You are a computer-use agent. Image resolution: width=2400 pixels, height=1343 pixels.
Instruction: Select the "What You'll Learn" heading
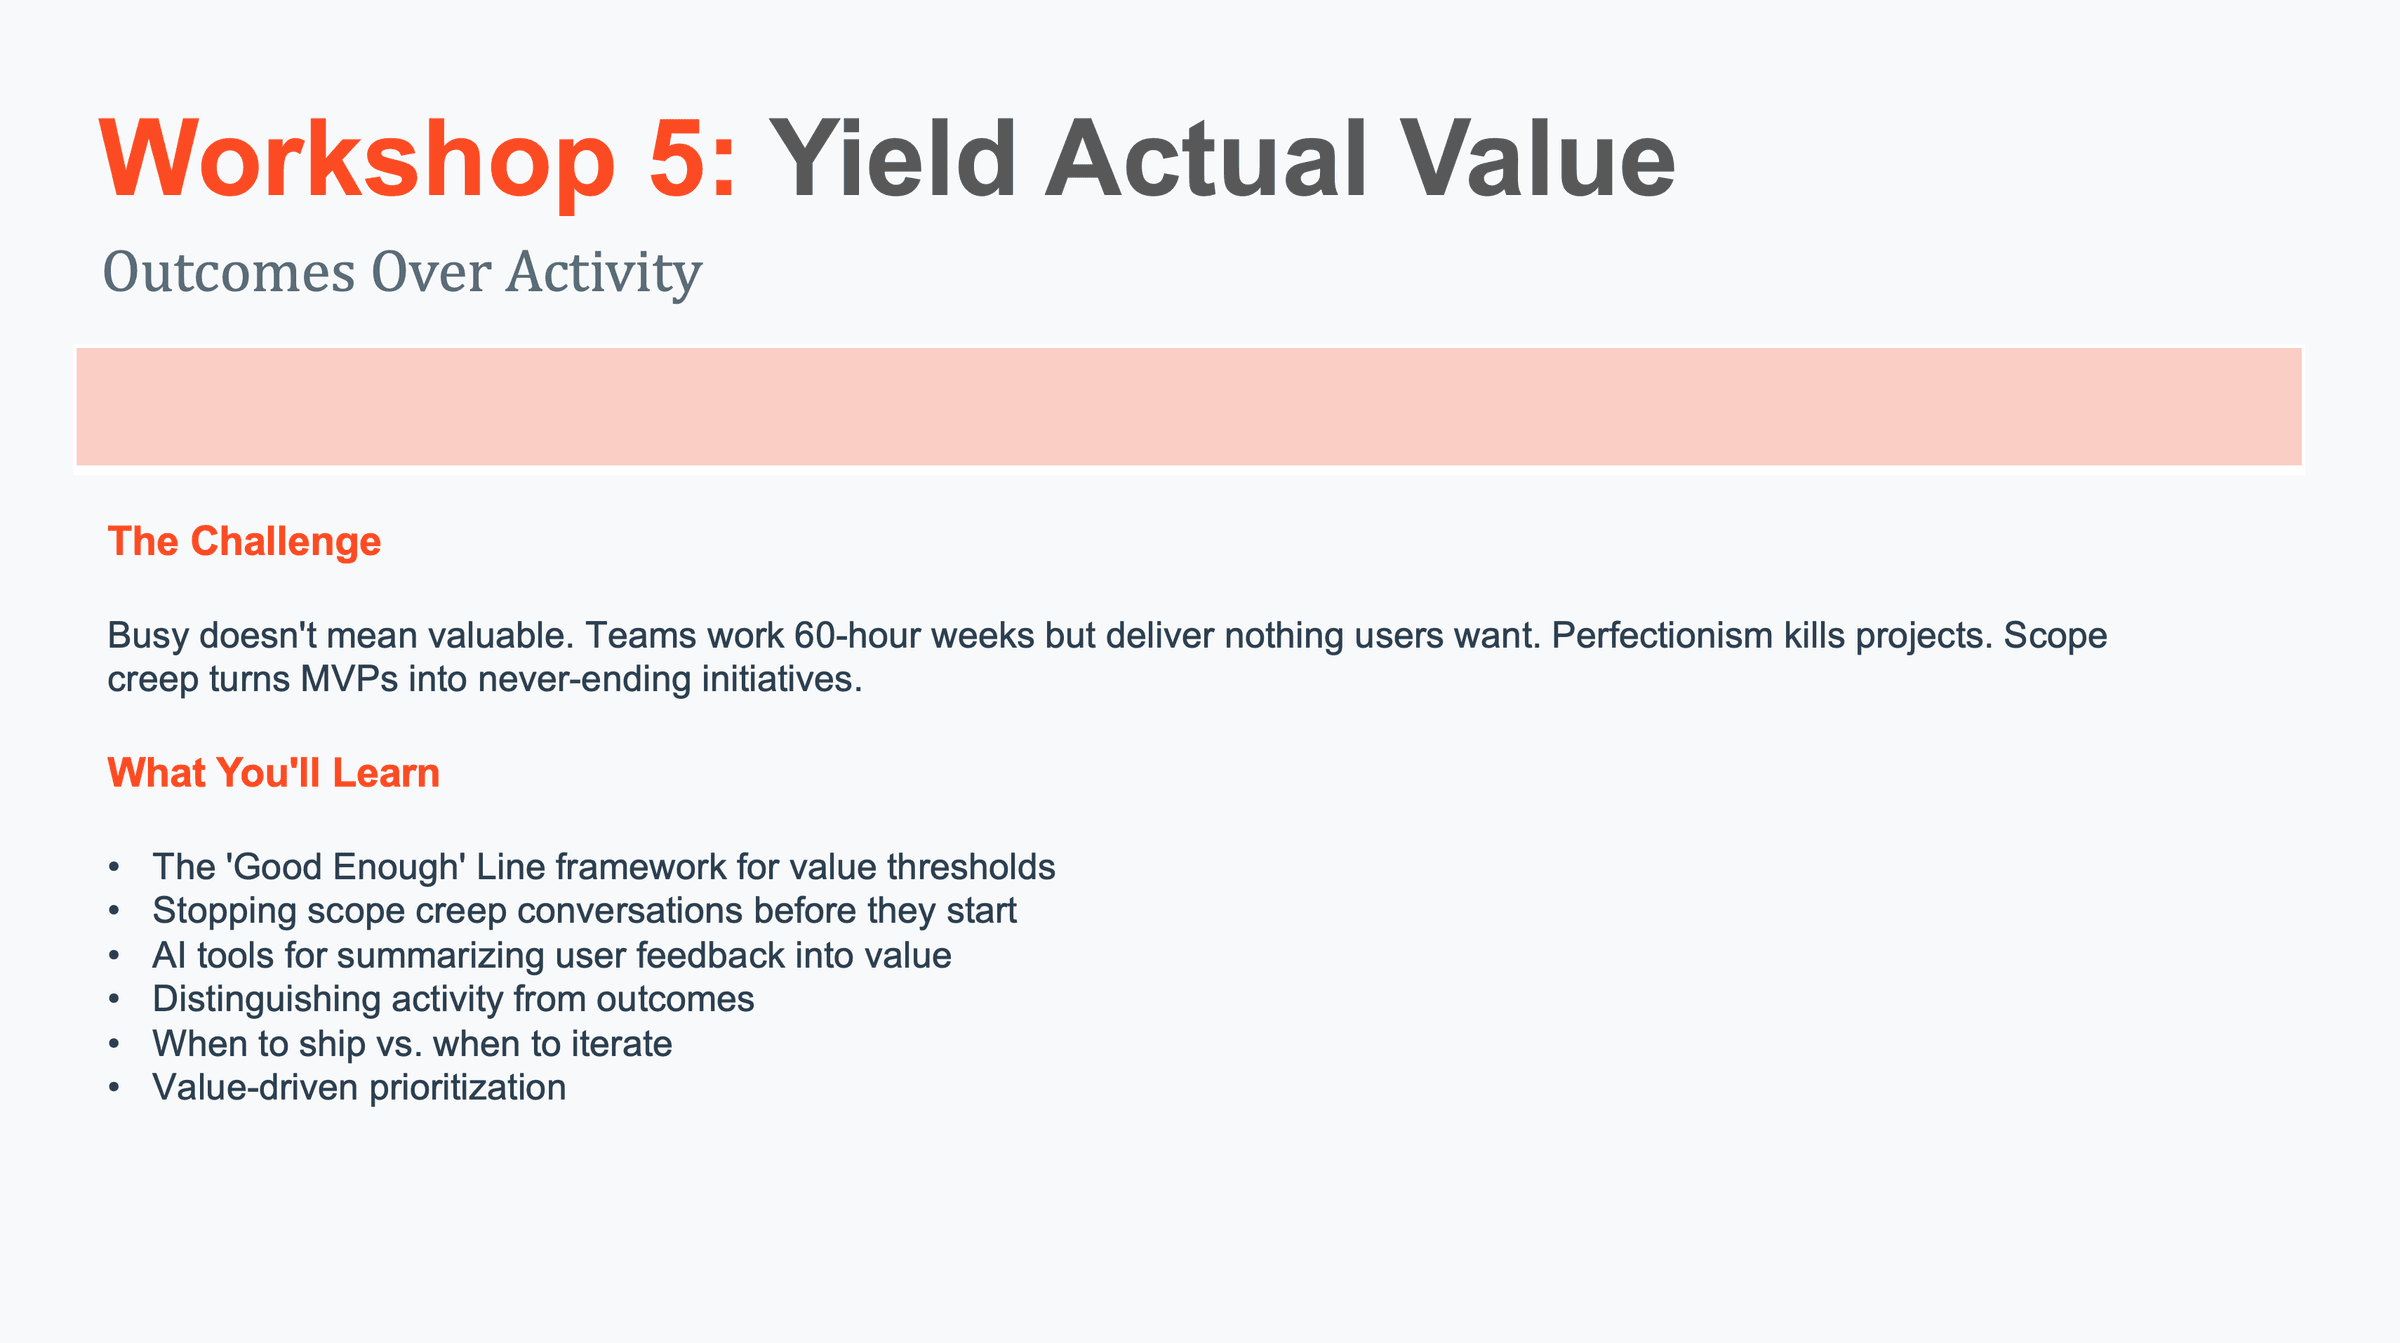tap(273, 773)
